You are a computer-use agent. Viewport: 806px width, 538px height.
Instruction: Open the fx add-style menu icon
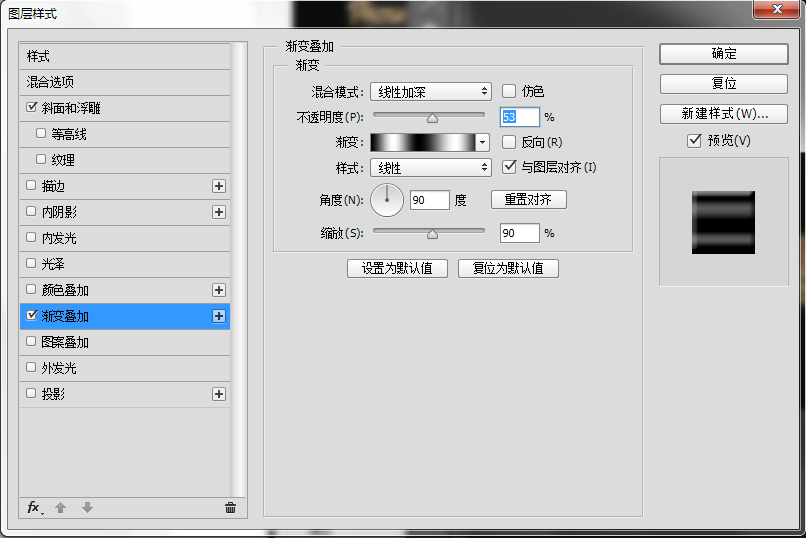[x=34, y=508]
